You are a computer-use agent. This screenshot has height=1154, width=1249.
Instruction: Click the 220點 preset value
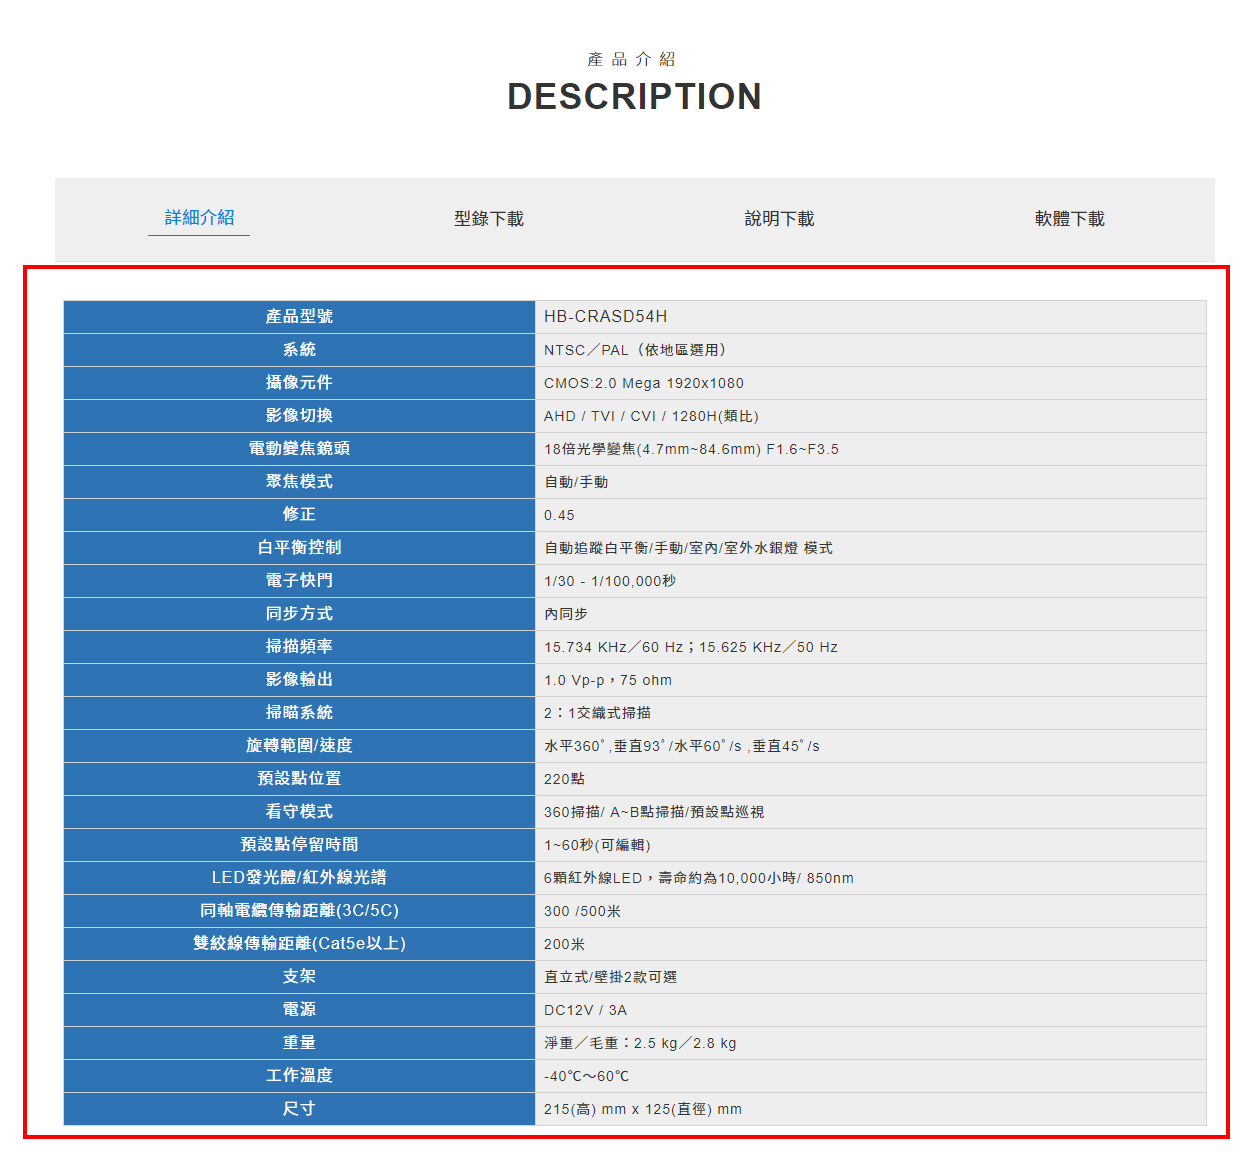564,779
